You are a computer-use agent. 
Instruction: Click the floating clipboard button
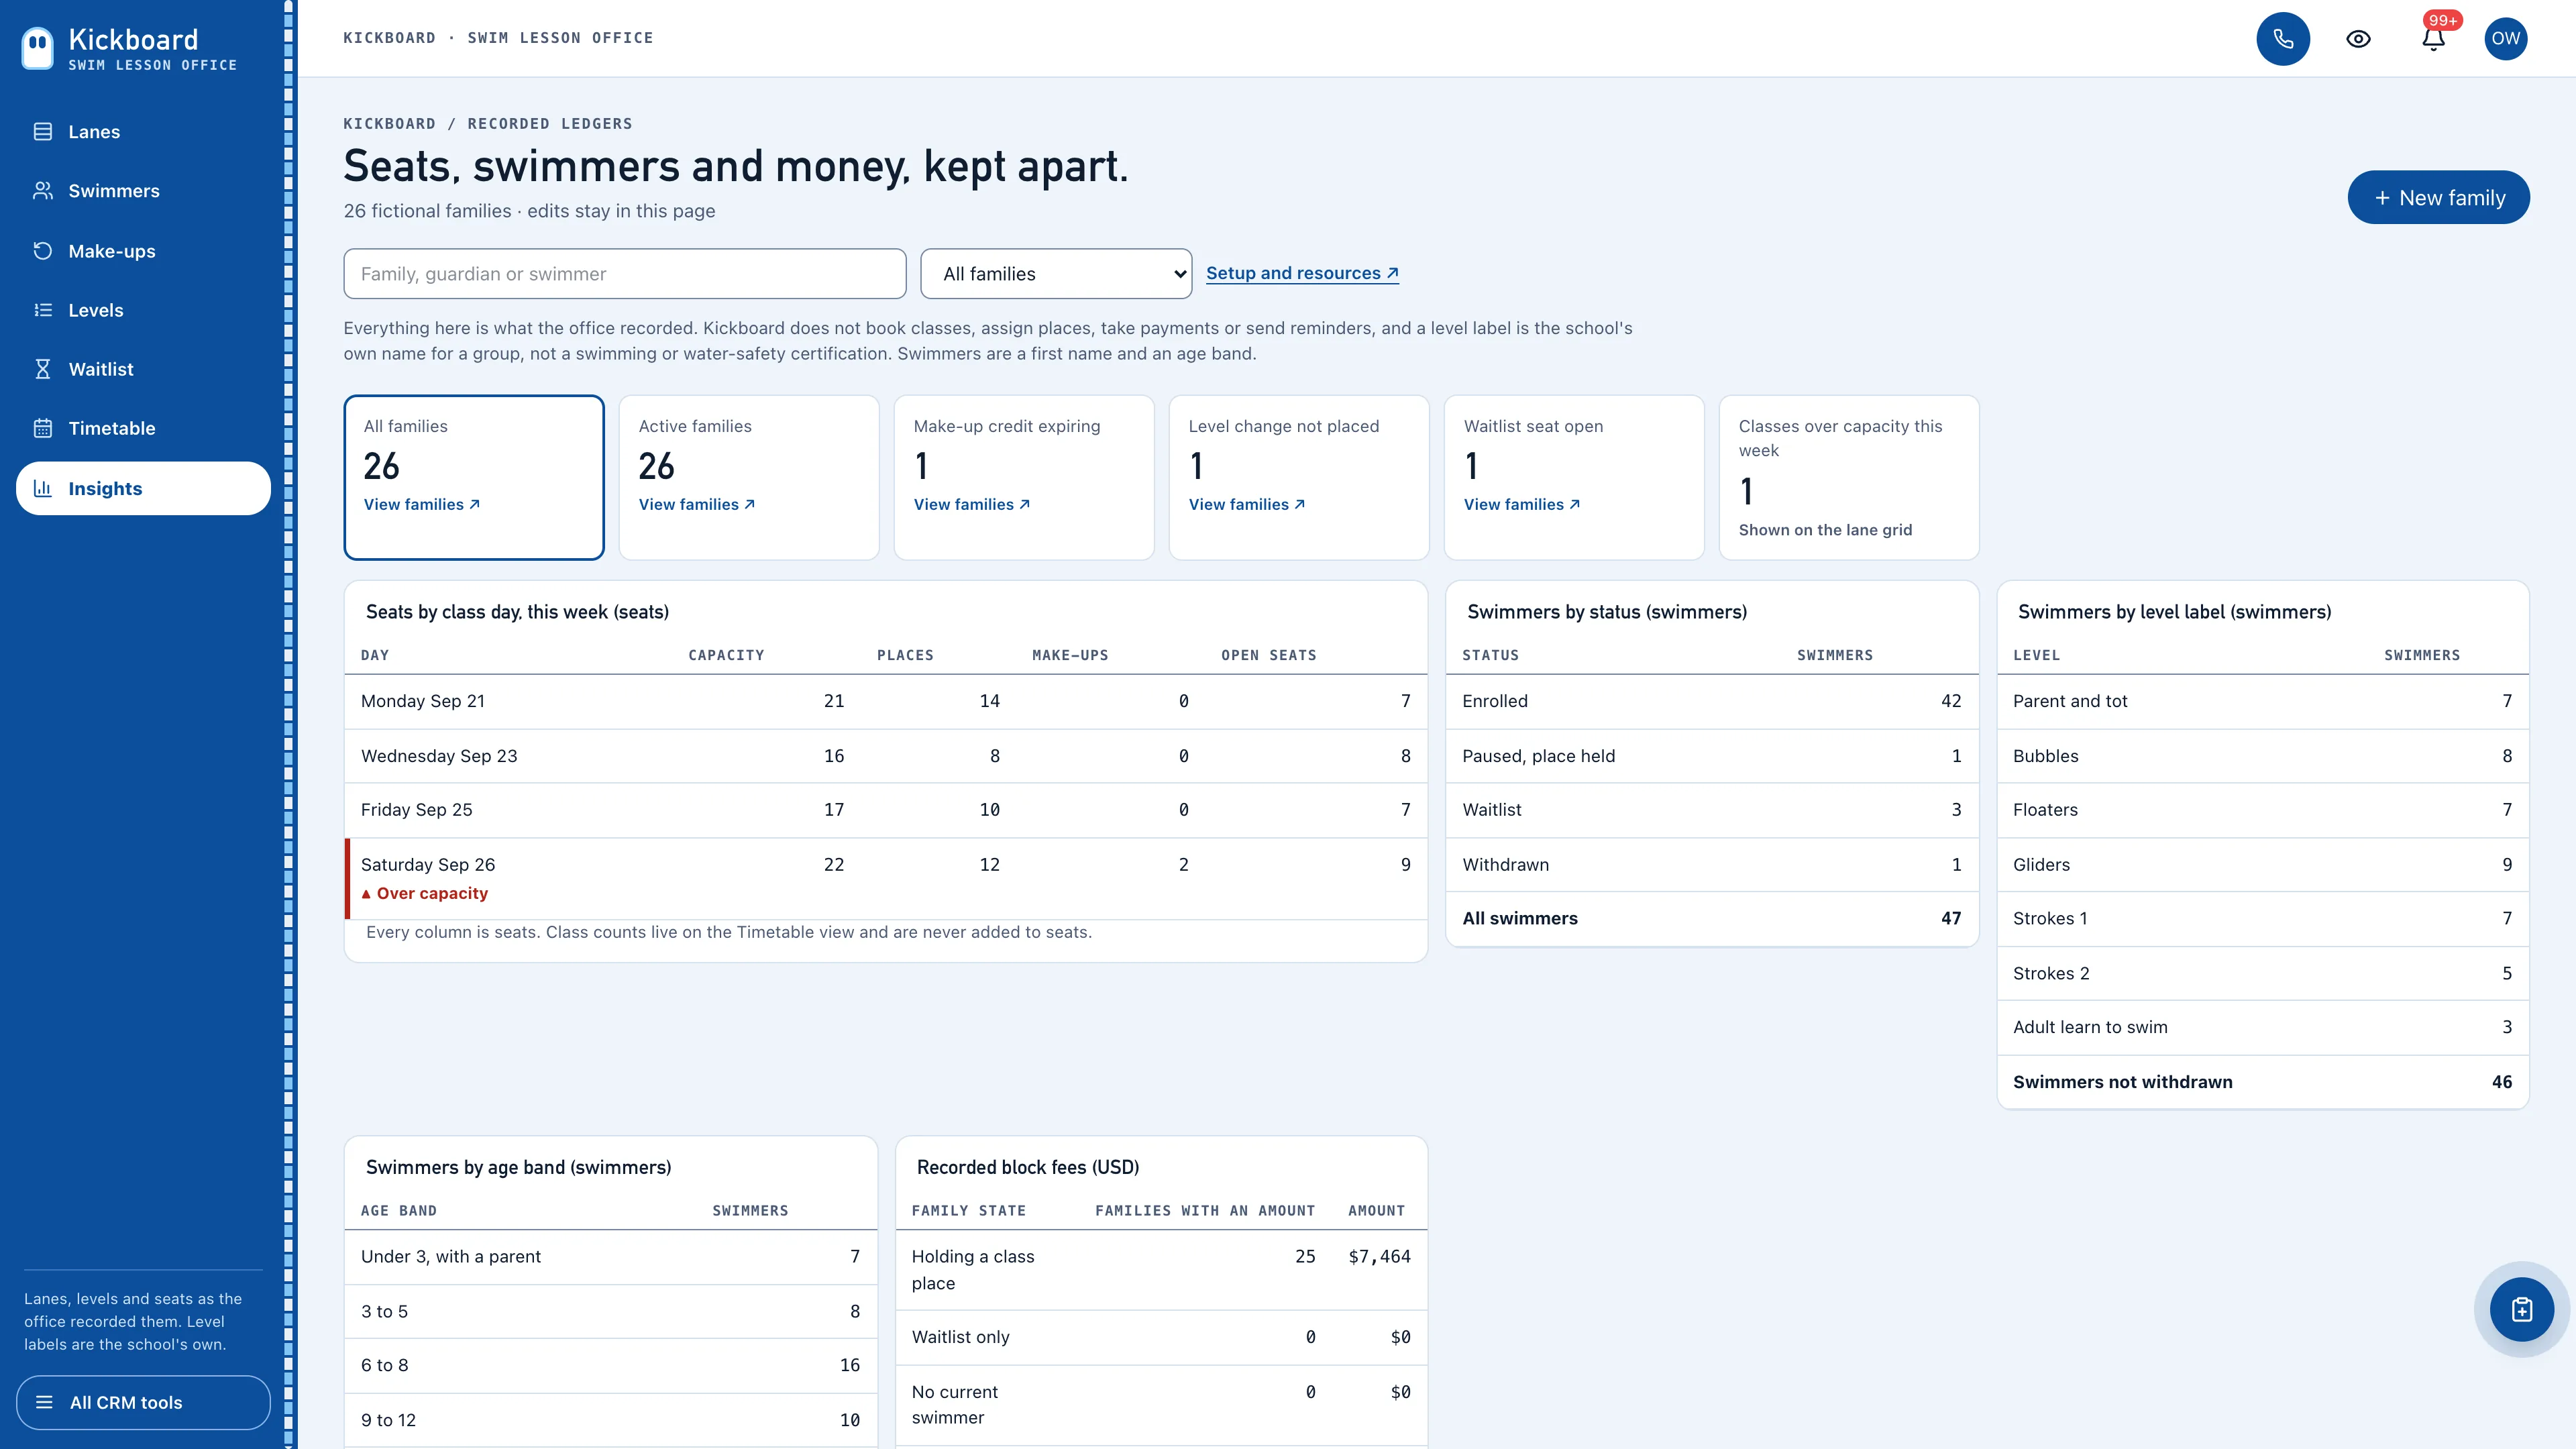point(2522,1309)
